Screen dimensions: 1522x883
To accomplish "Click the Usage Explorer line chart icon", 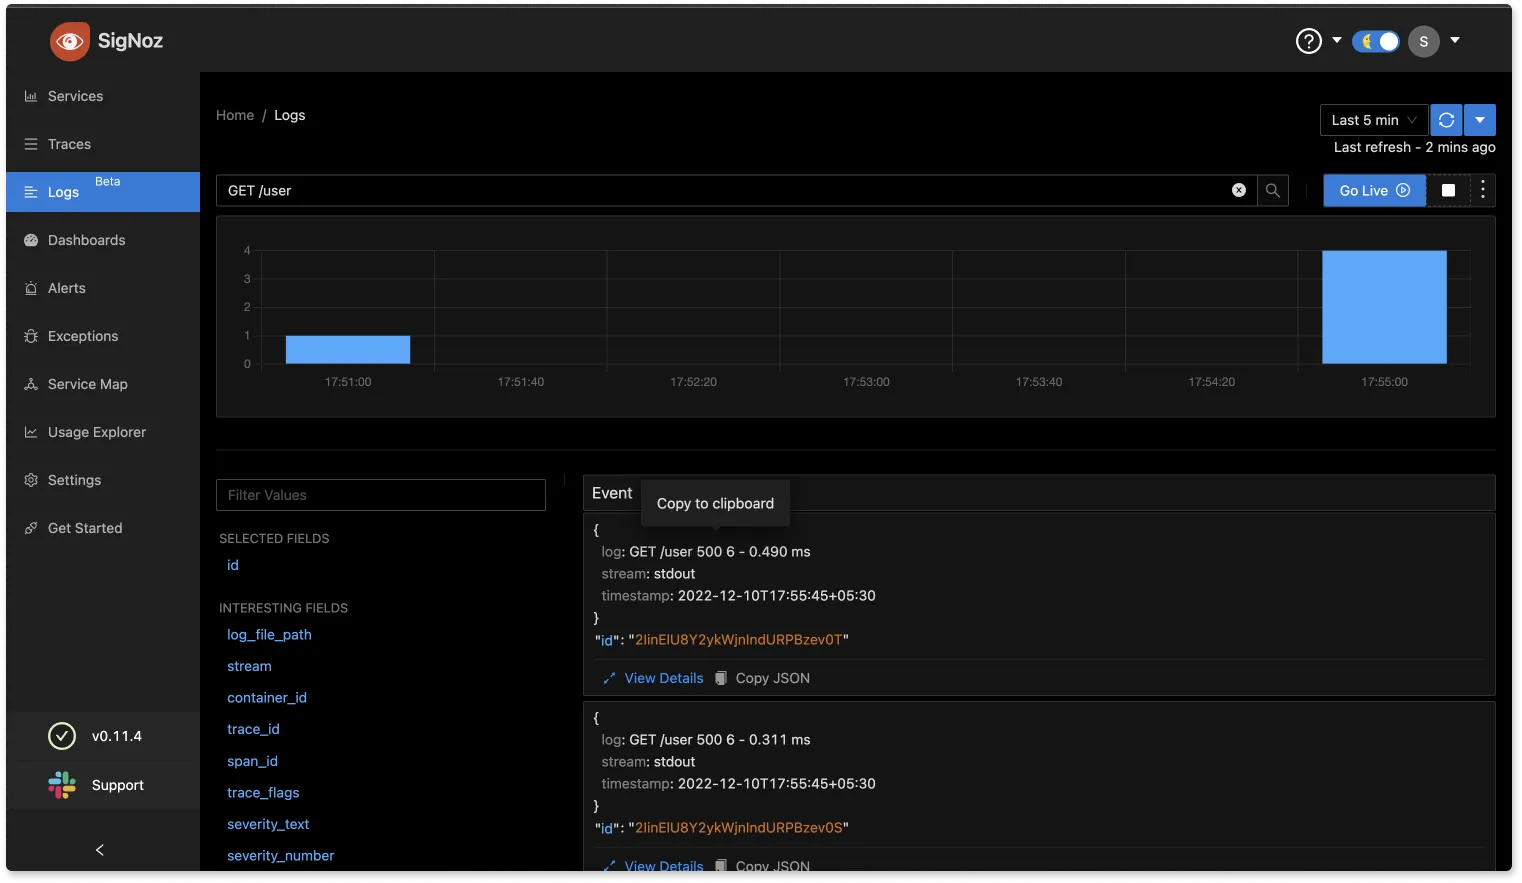I will tap(31, 432).
